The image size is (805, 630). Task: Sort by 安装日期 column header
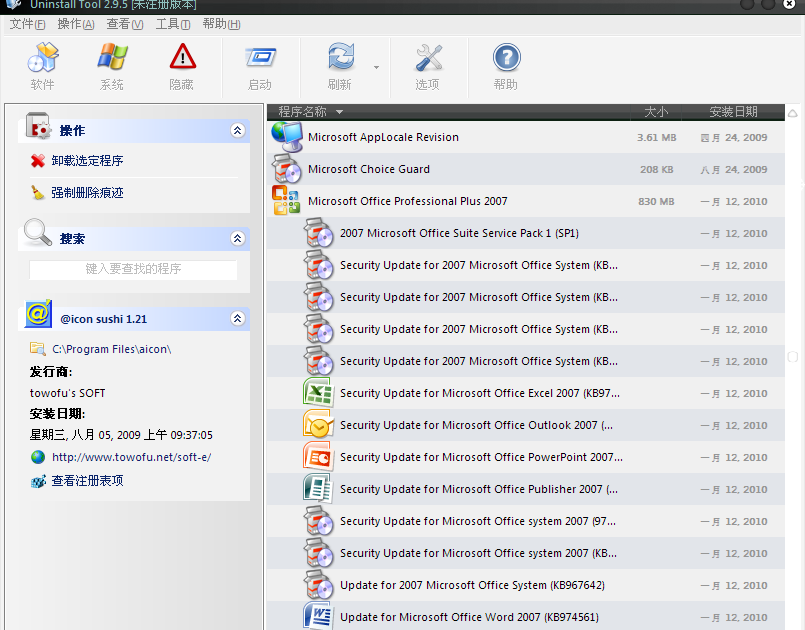tap(733, 111)
